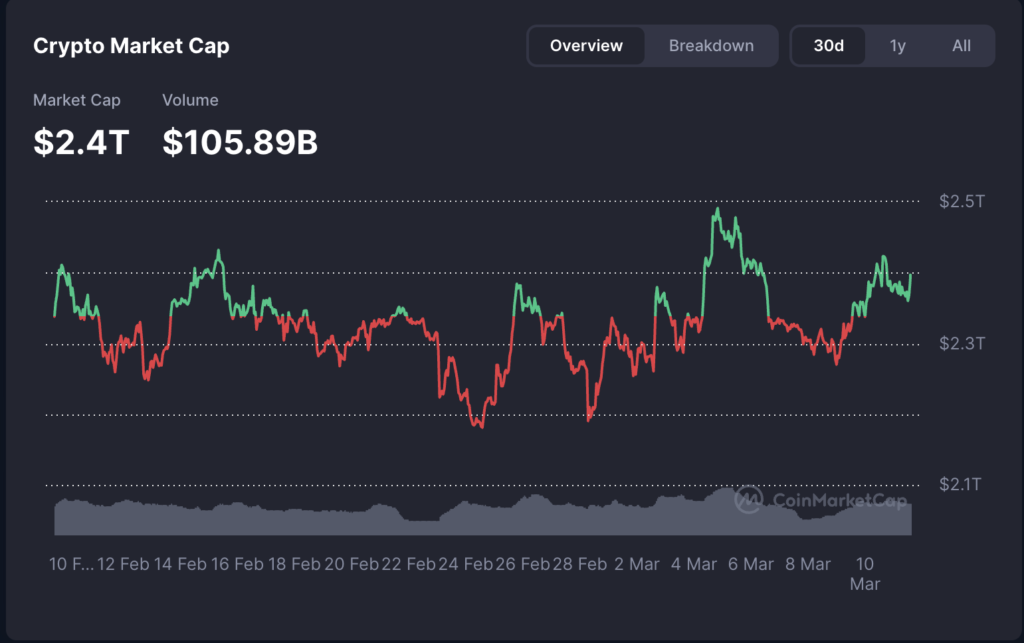Switch chart range to 1y

coord(897,46)
